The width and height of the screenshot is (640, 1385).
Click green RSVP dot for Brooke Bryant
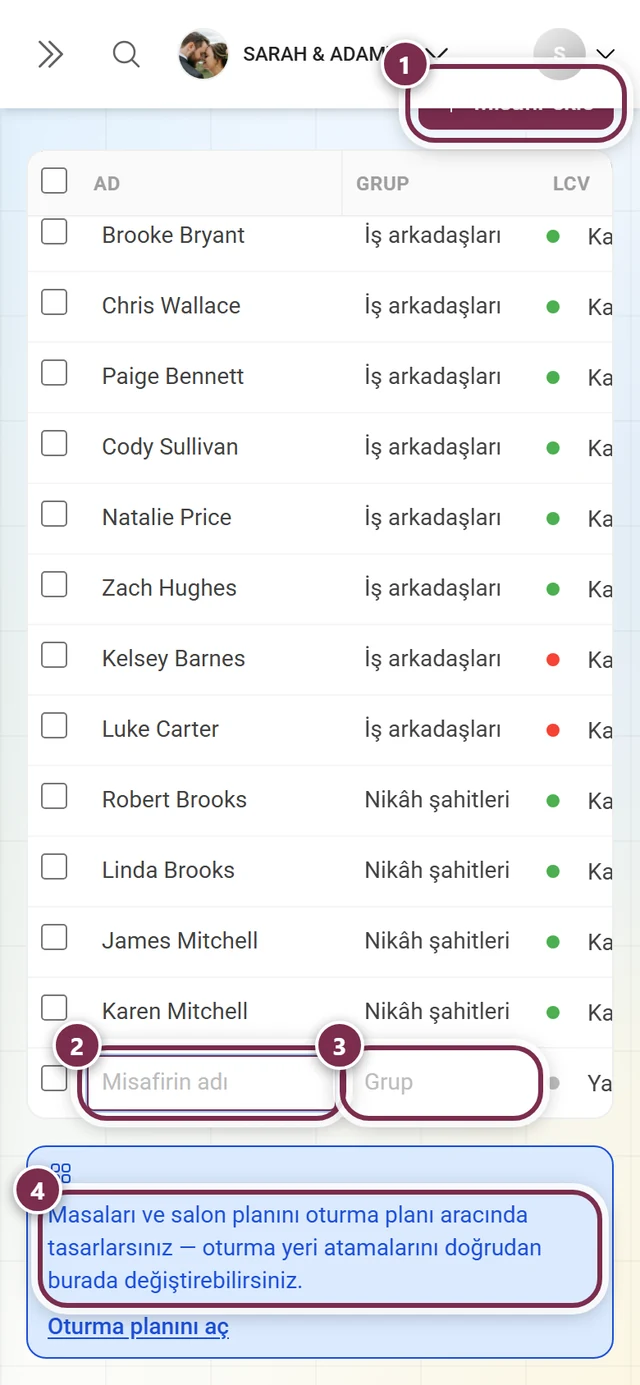[x=553, y=237]
